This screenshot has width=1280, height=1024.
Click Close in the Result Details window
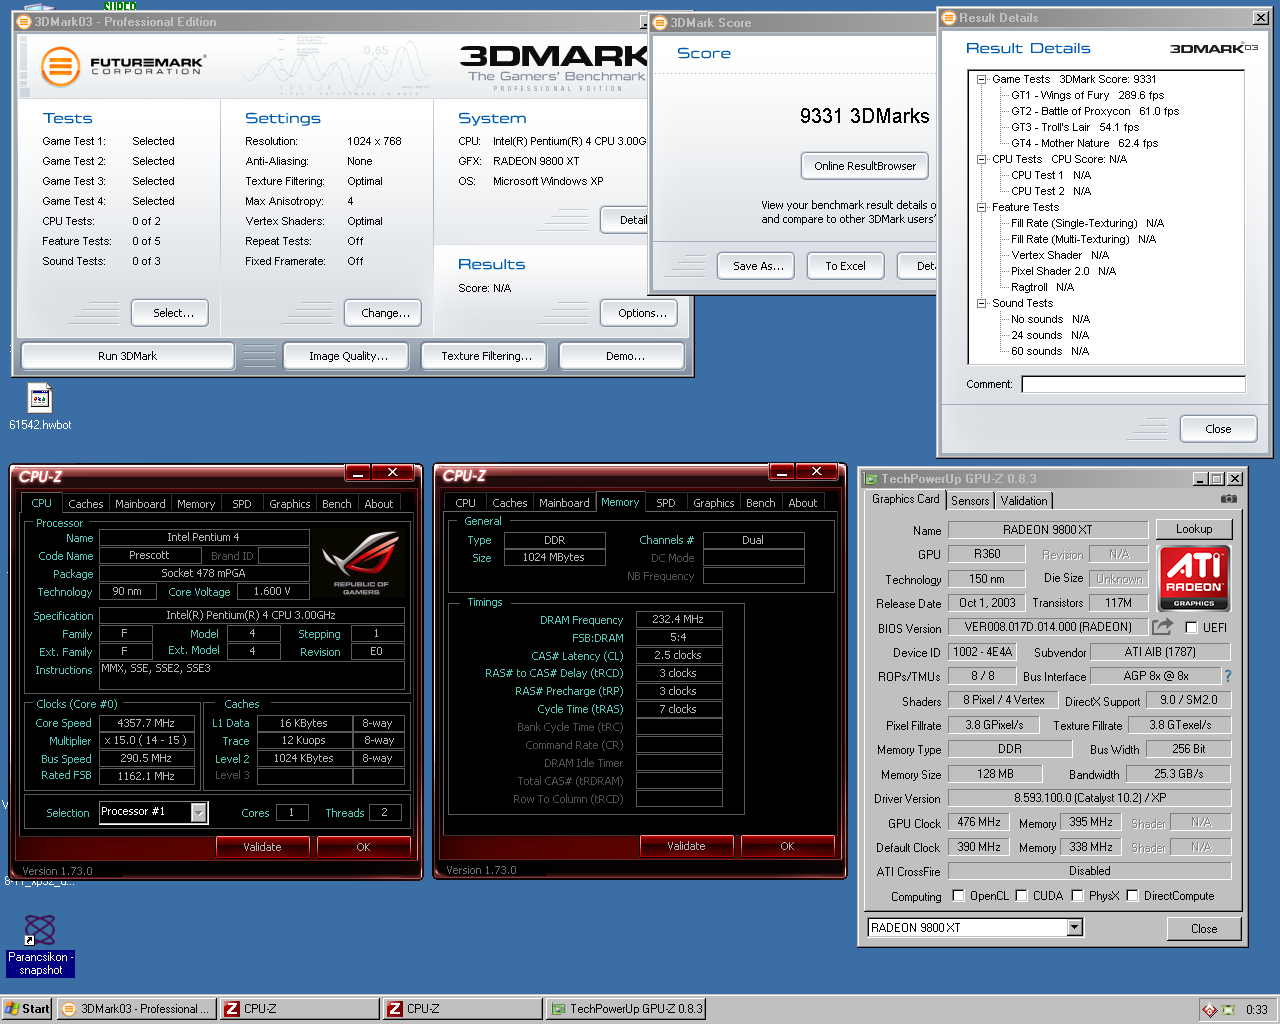click(1218, 429)
